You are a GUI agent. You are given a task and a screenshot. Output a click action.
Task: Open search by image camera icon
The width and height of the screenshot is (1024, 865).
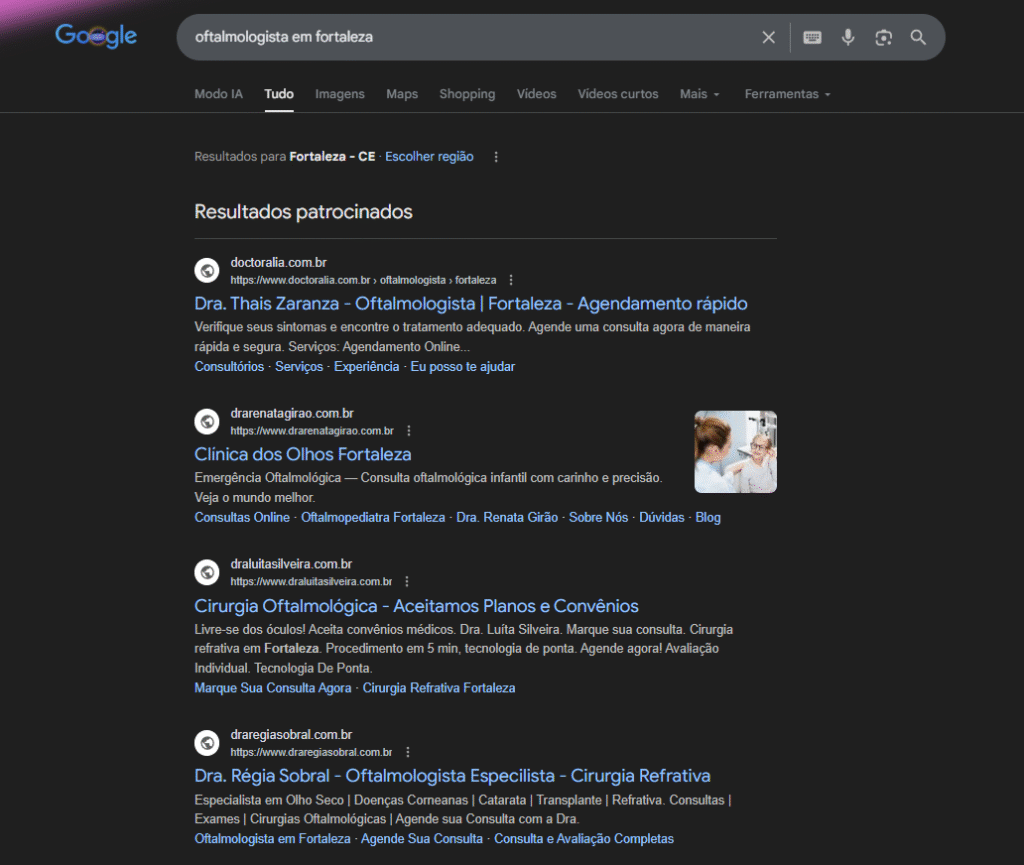(884, 37)
